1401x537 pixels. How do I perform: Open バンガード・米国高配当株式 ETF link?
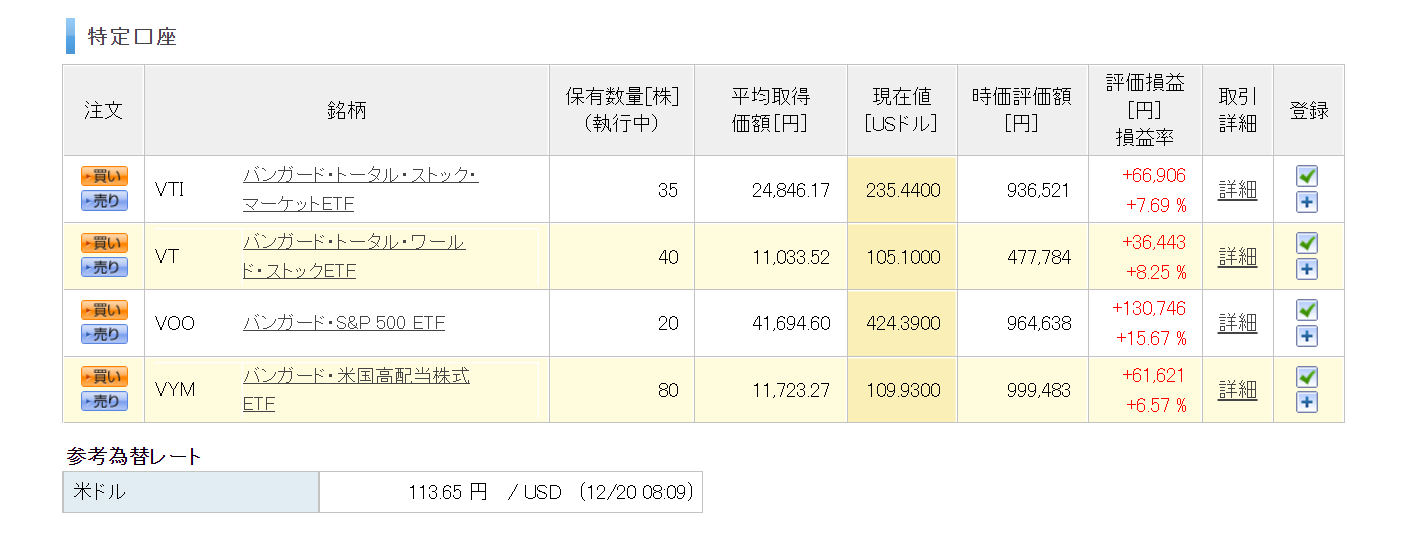click(356, 390)
